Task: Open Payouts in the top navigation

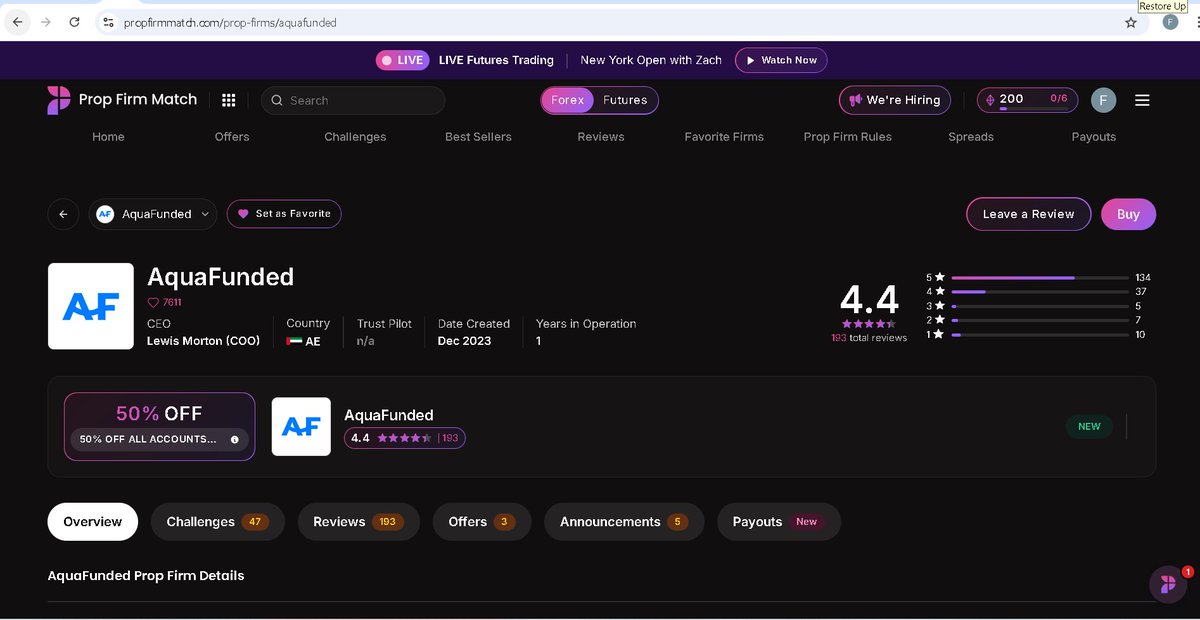Action: tap(1094, 137)
